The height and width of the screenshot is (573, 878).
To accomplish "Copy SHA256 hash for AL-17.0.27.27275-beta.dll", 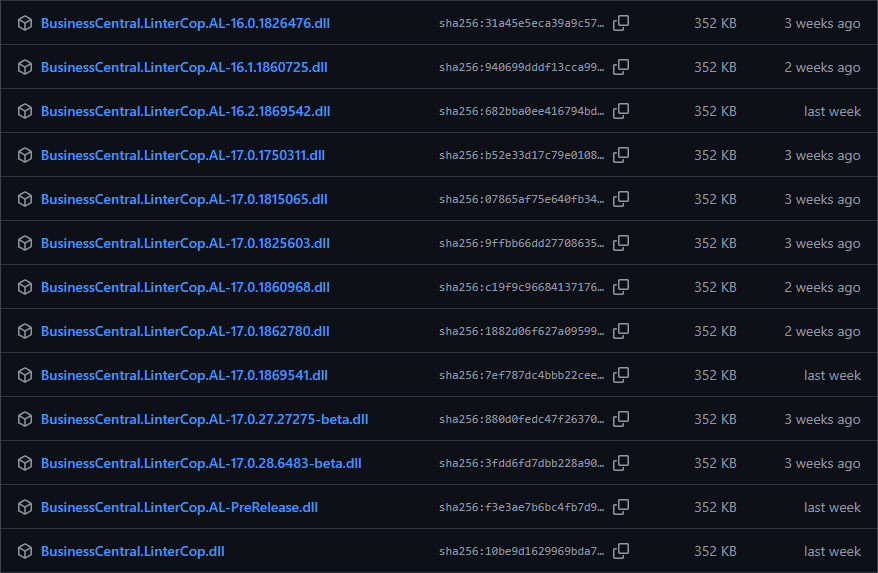I will [x=621, y=419].
